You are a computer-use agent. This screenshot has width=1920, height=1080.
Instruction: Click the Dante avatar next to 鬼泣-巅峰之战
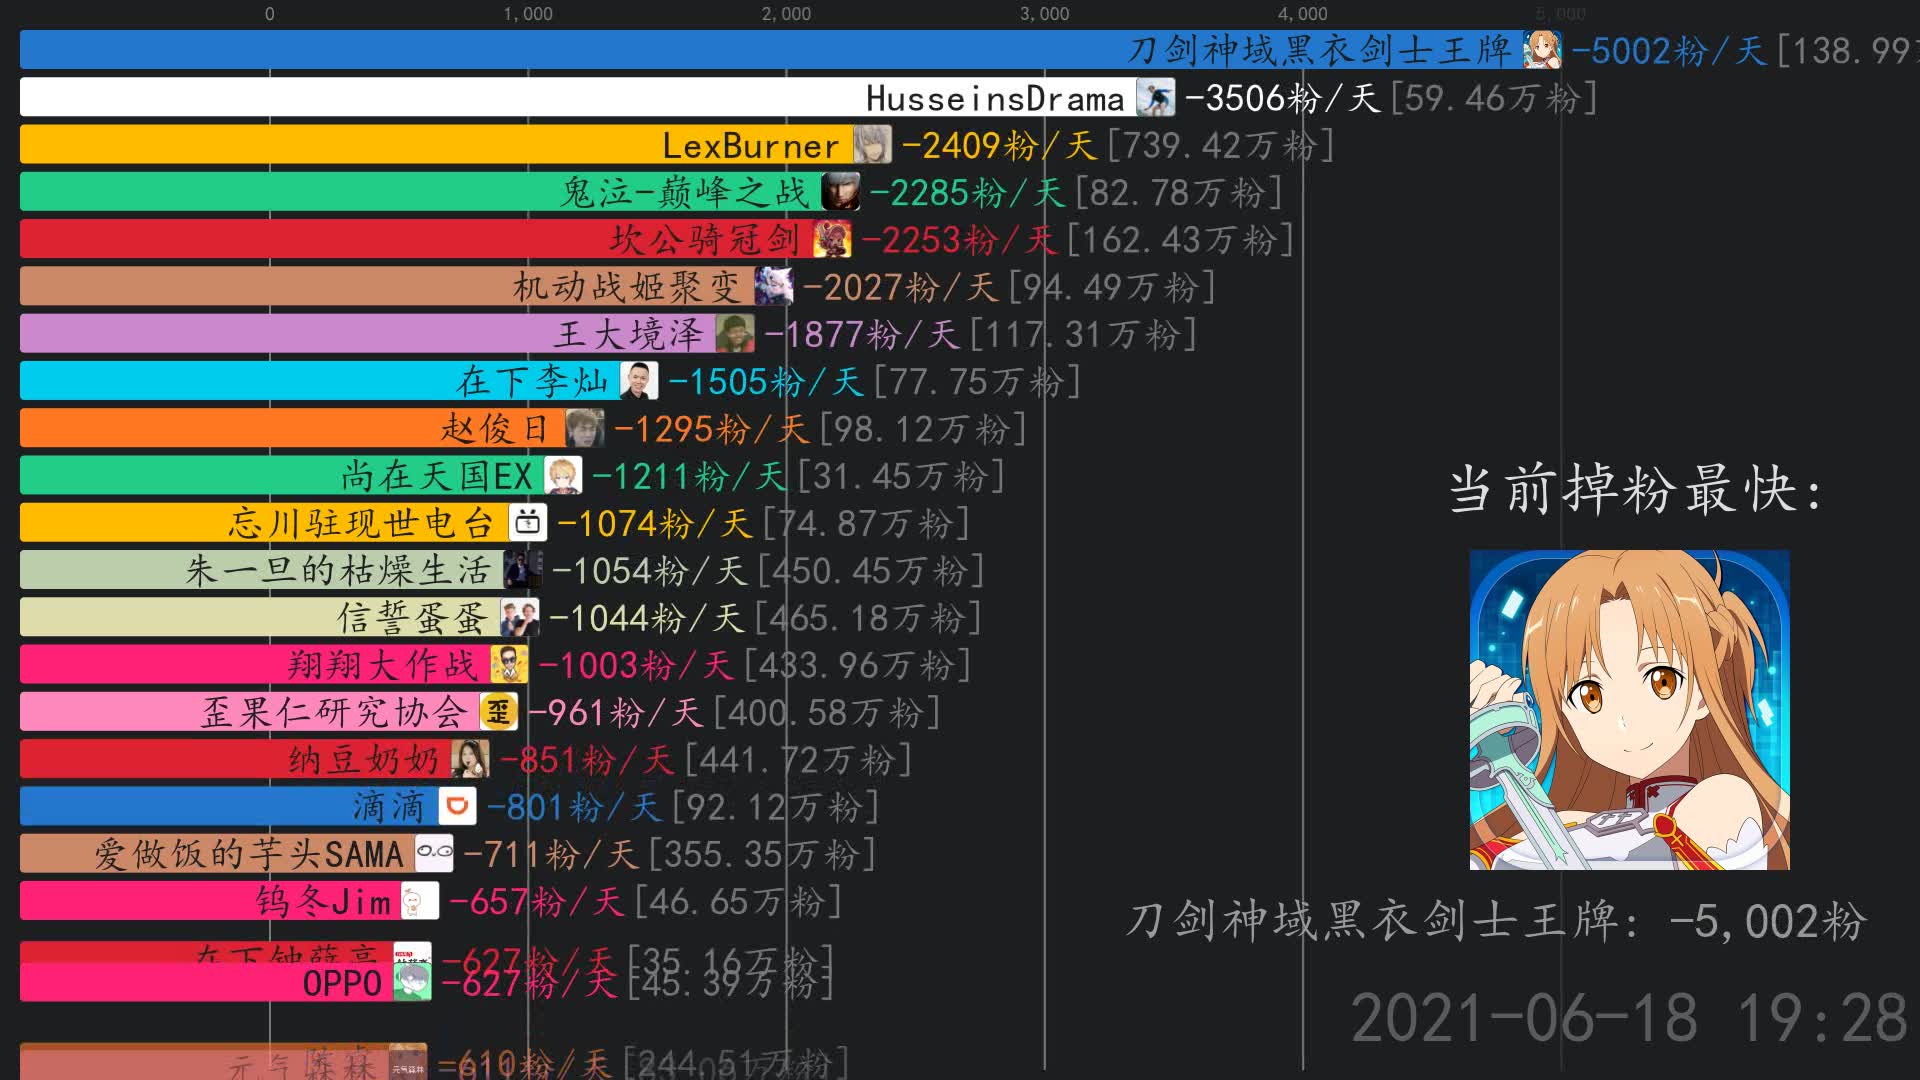pos(843,192)
